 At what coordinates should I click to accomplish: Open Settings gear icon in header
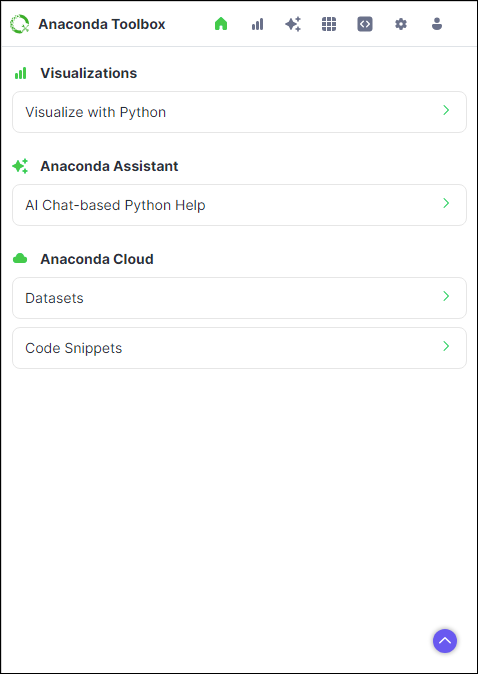coord(401,24)
